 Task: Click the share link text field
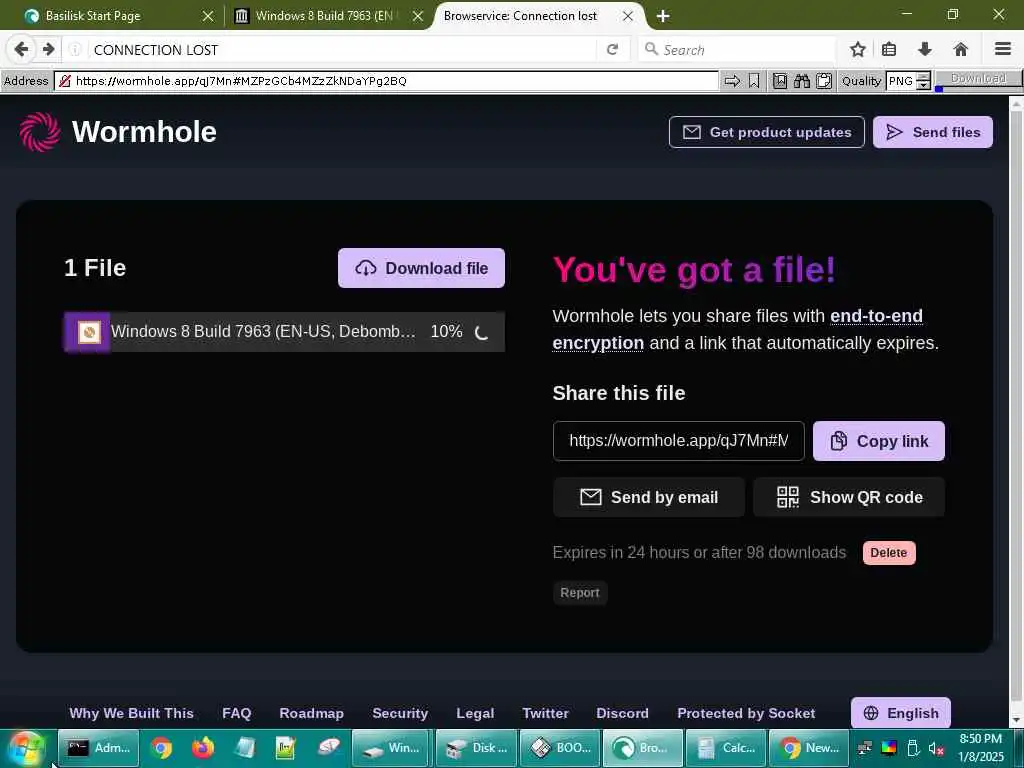679,441
